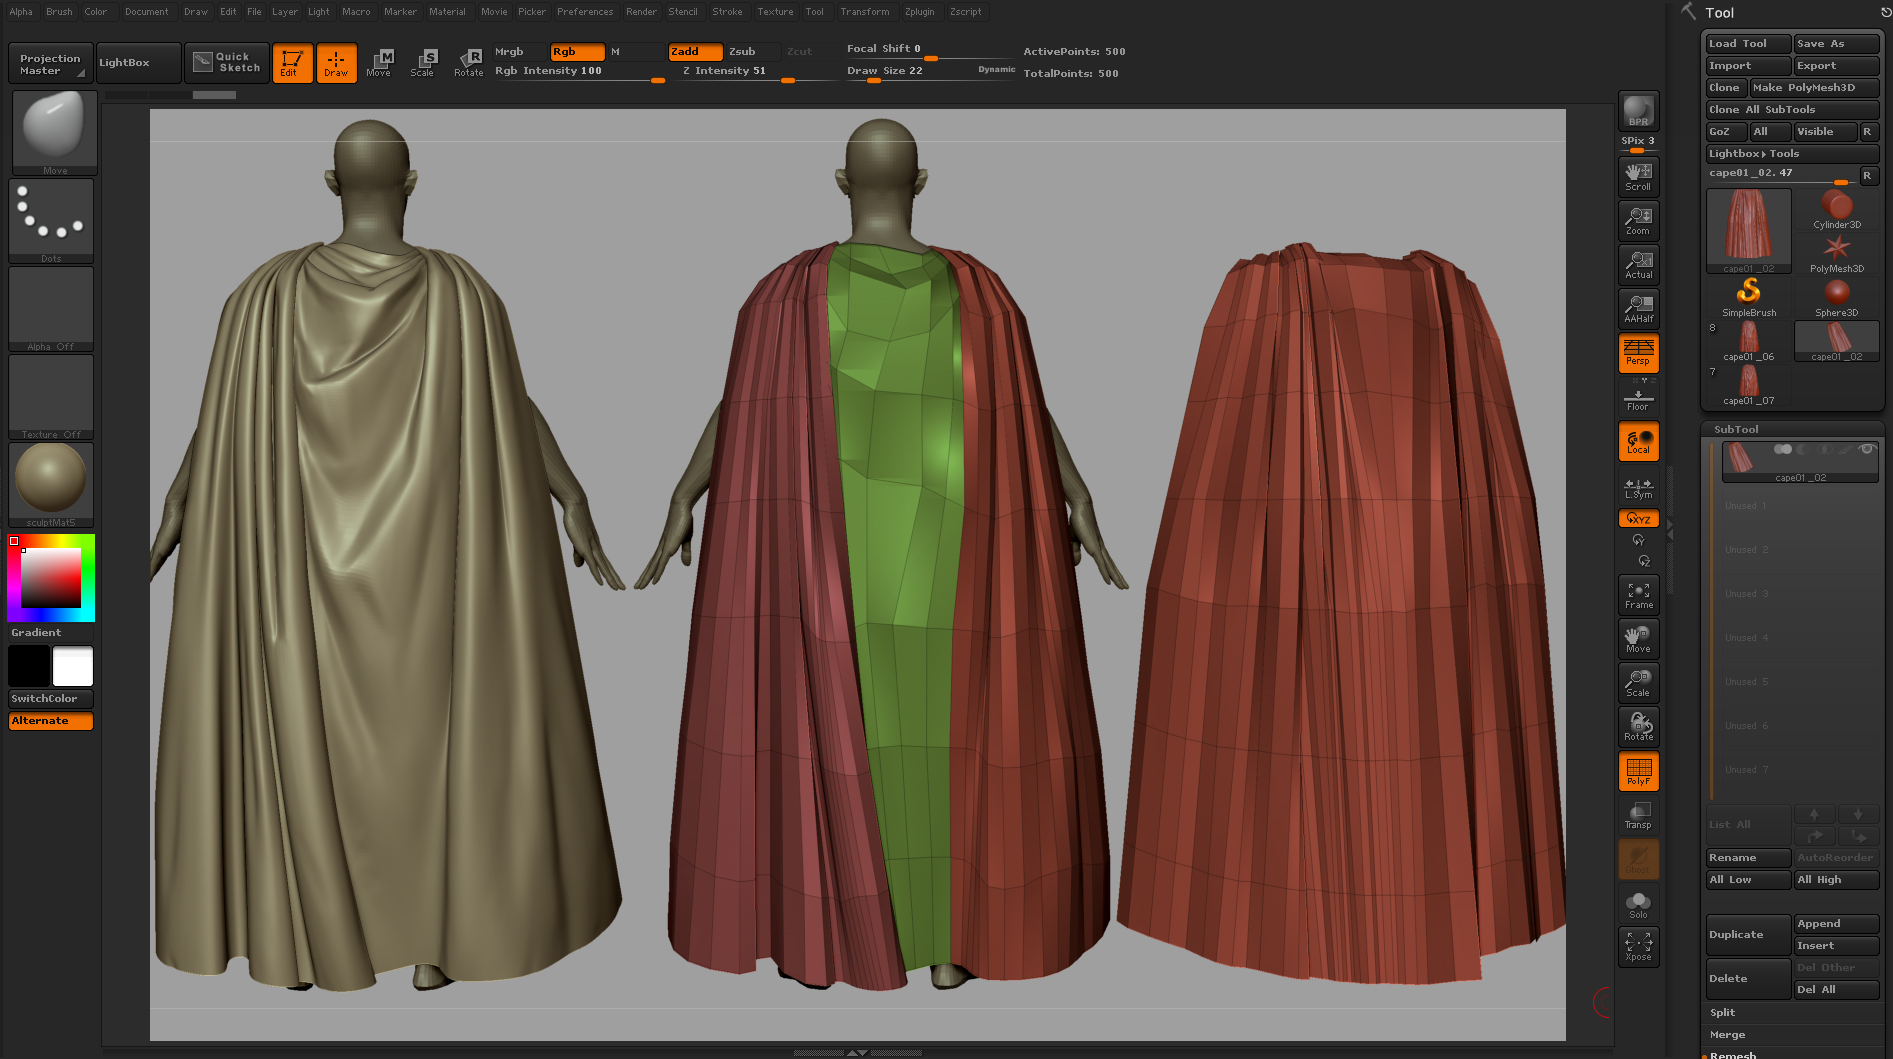Viewport: 1893px width, 1059px height.
Task: Toggle the PolyF wireframe icon
Action: tap(1638, 771)
